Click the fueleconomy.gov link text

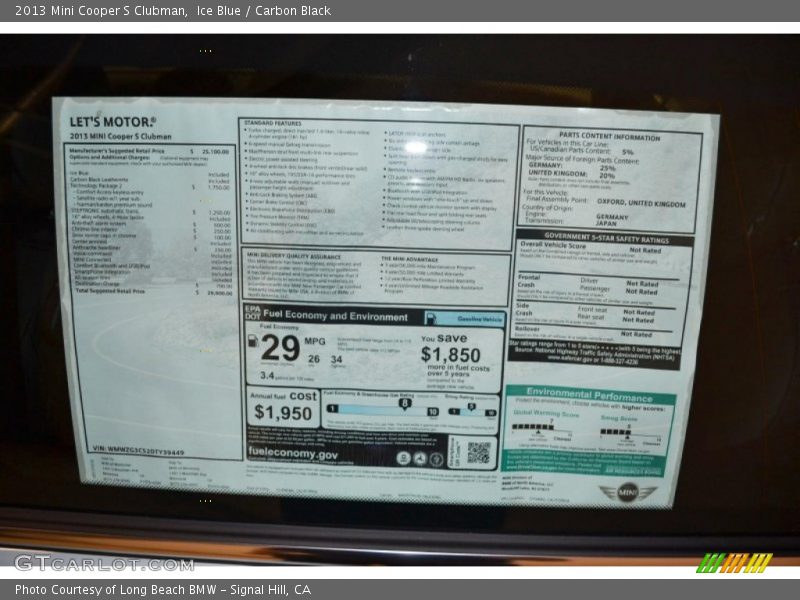pyautogui.click(x=293, y=453)
